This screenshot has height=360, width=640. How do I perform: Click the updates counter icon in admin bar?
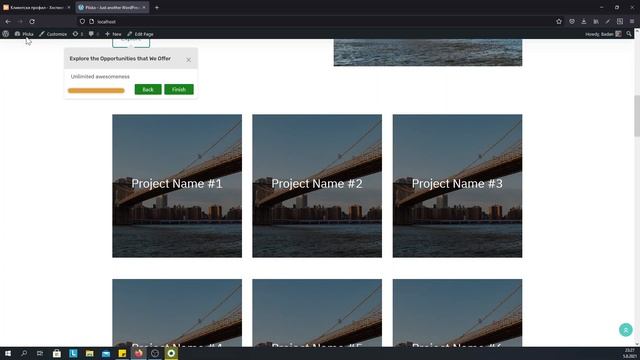78,34
